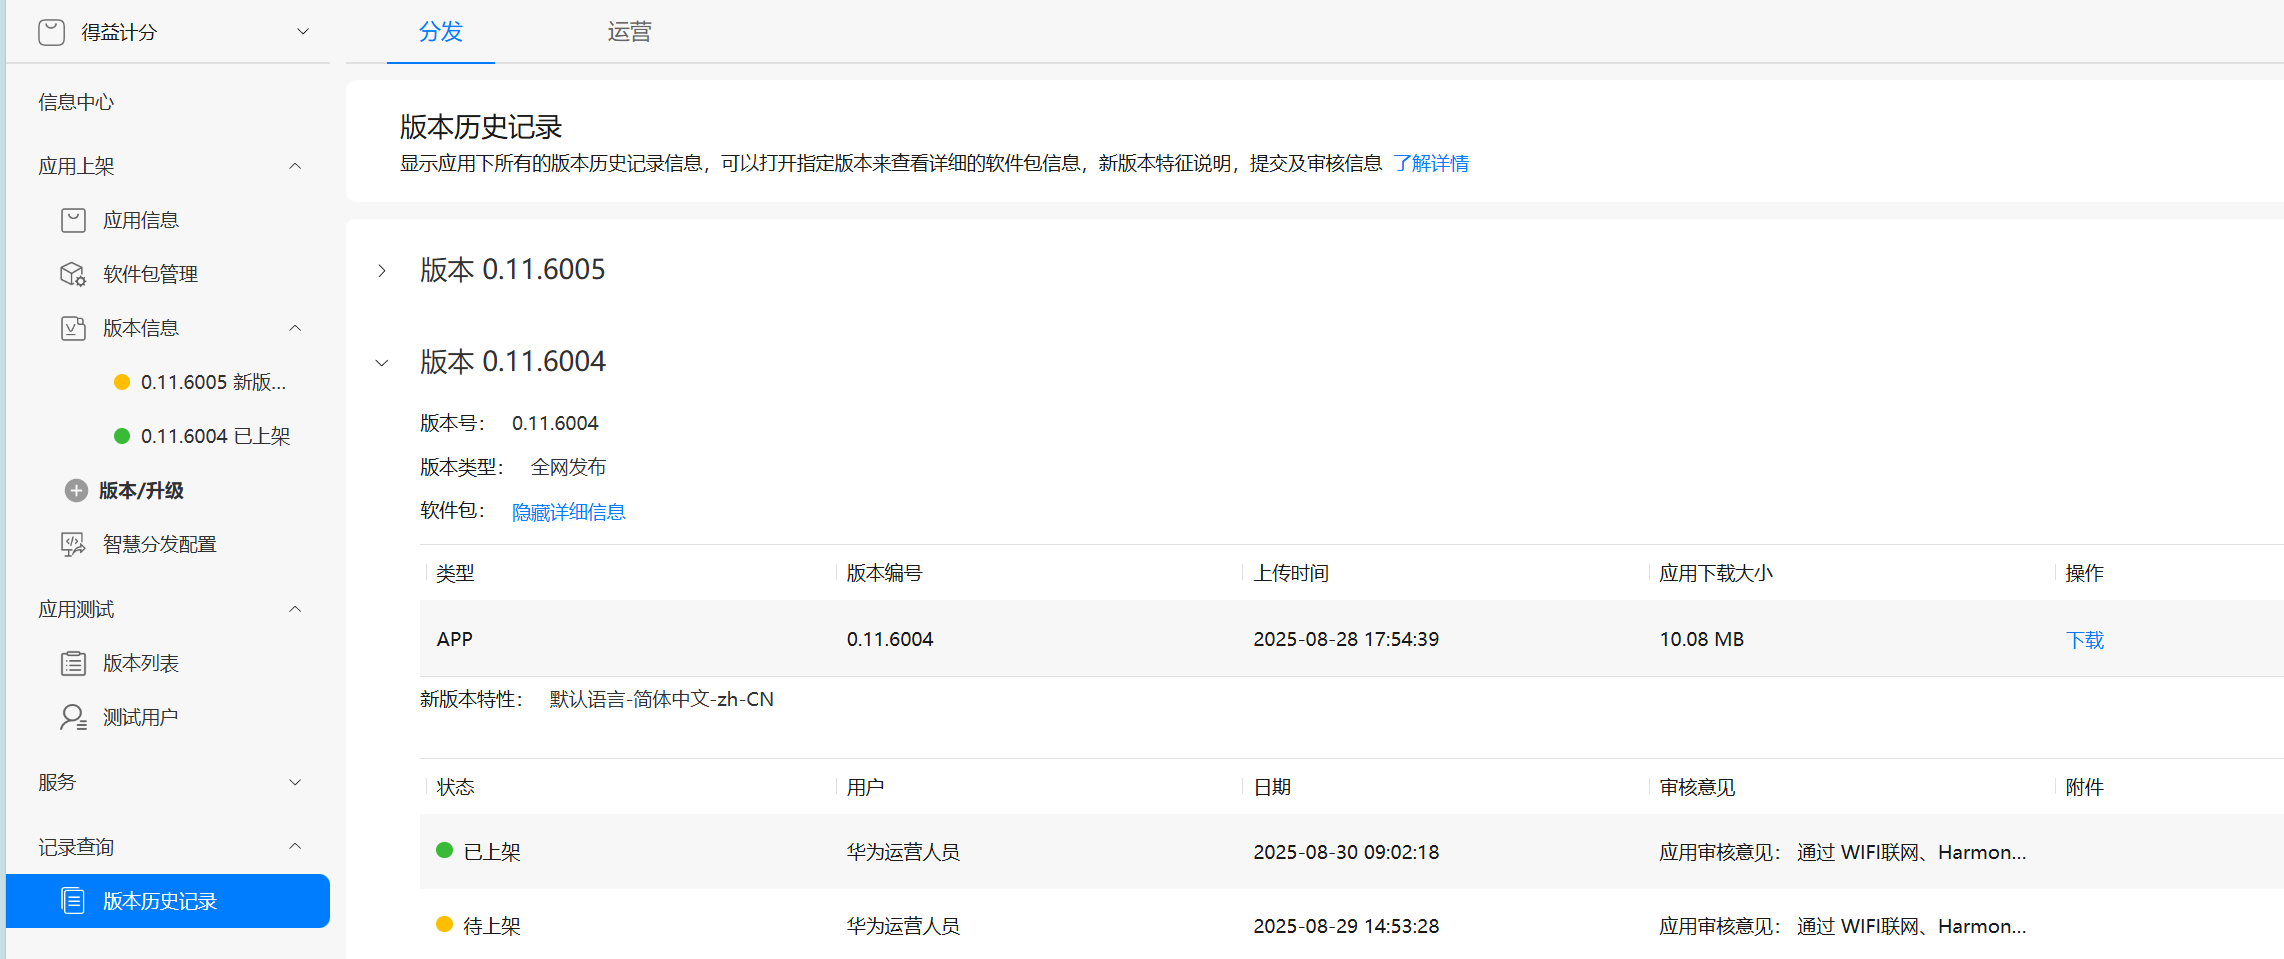Screen dimensions: 2284x959
Task: Expand the 服务 sidebar group
Action: click(x=295, y=782)
